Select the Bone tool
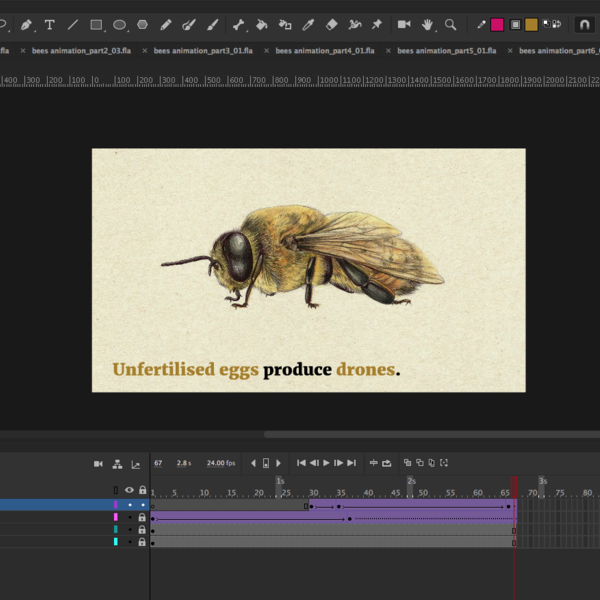 (238, 25)
